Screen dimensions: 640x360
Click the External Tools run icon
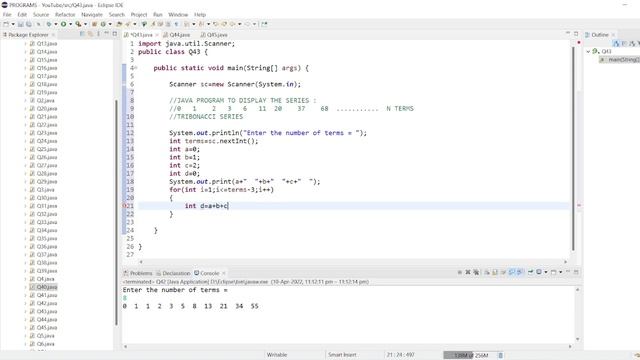pos(78,24)
